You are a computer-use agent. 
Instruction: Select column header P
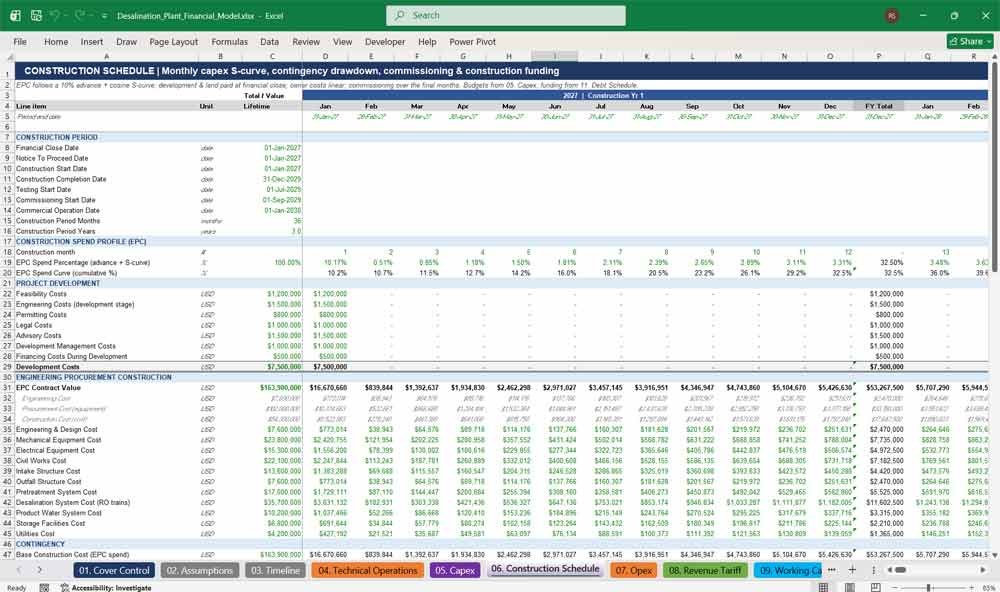(x=879, y=56)
